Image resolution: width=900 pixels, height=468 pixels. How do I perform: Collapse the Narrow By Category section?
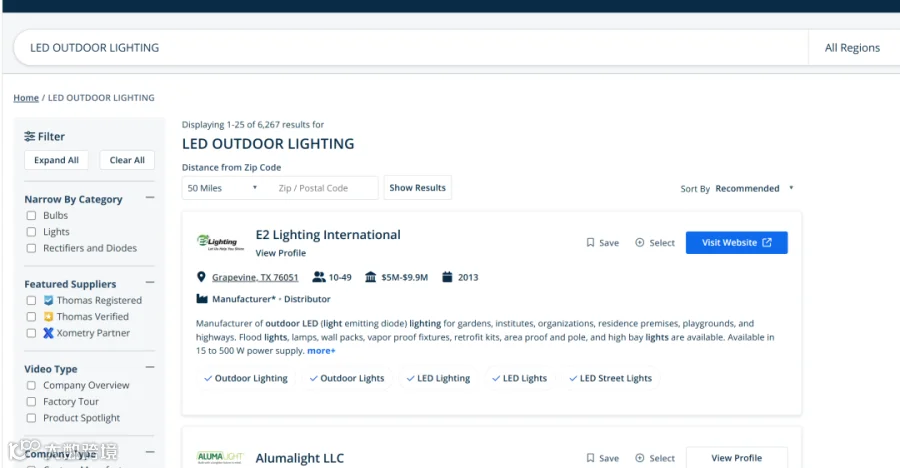pos(150,198)
